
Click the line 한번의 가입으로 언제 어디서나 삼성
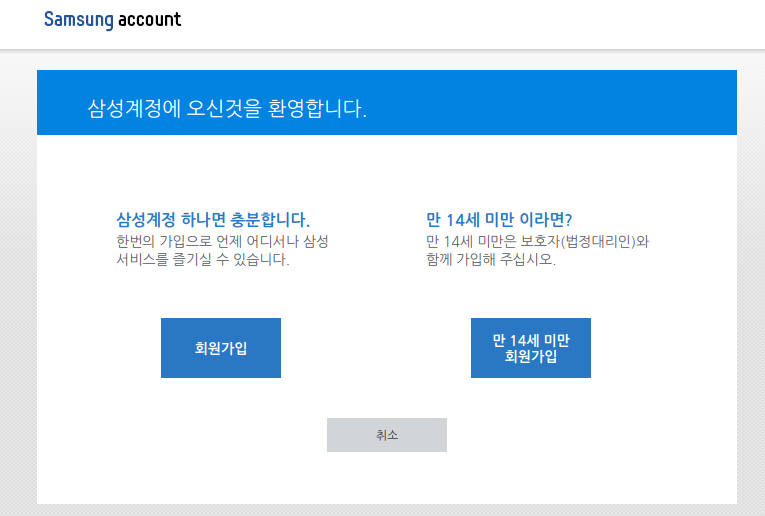click(222, 242)
